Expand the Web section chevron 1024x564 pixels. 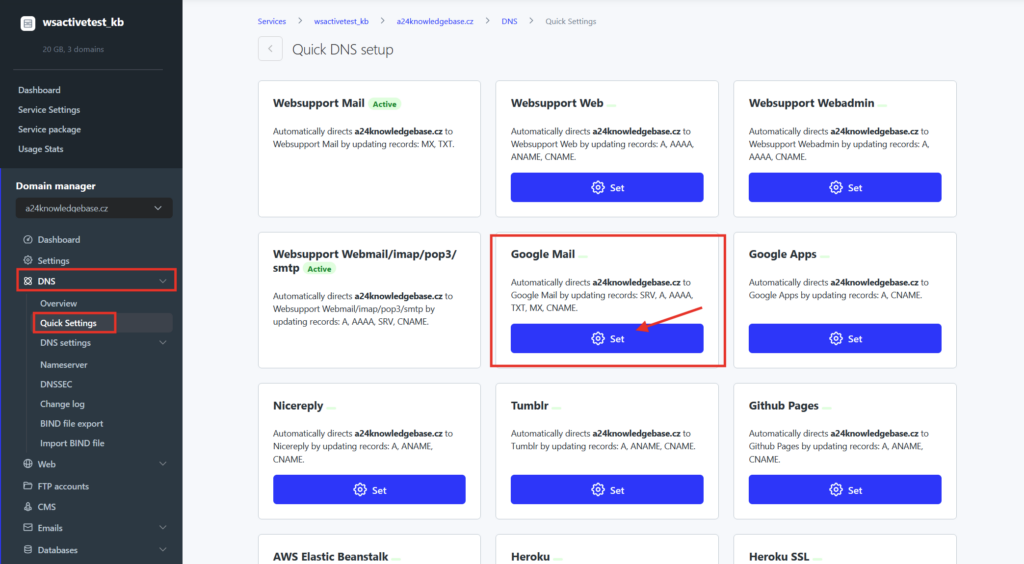click(163, 463)
